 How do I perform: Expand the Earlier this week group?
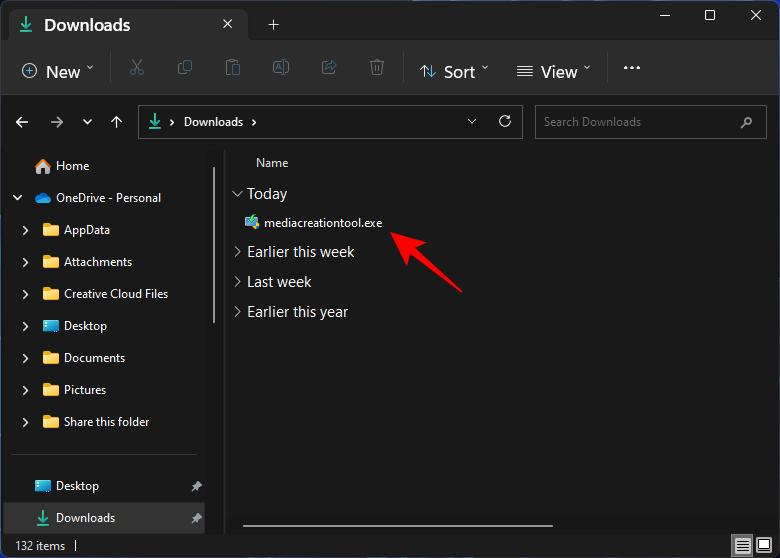point(237,252)
